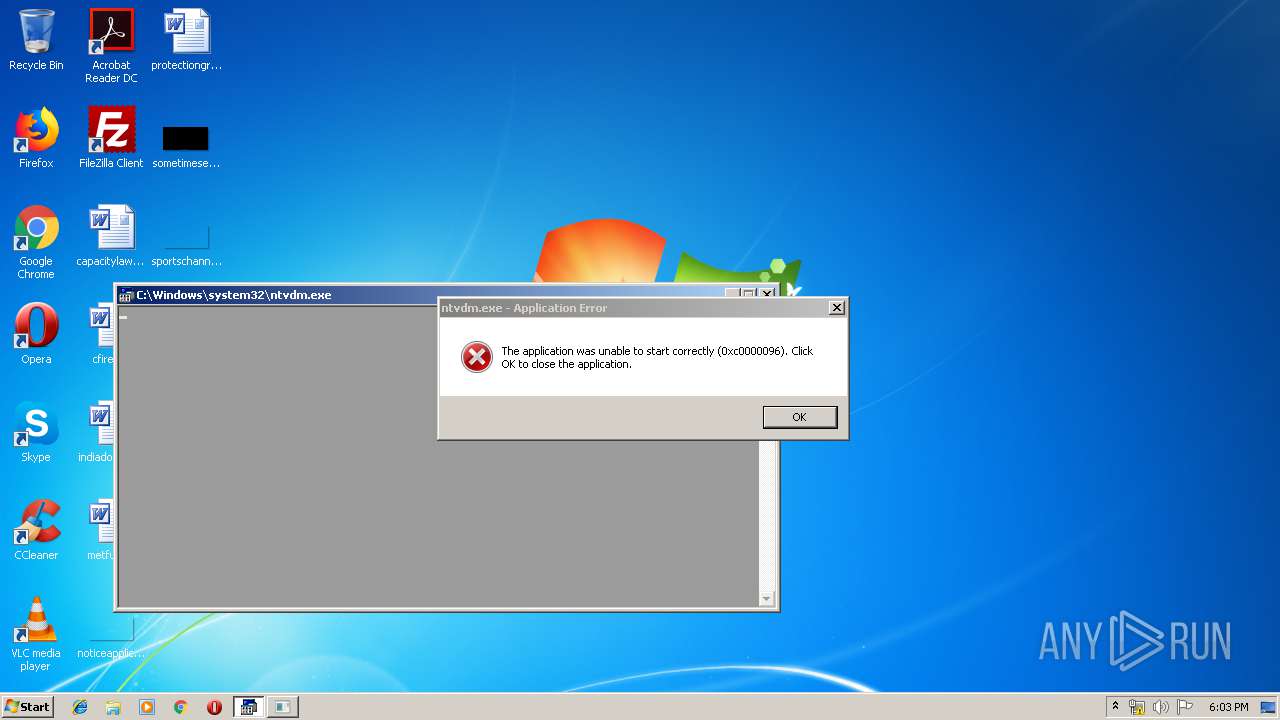This screenshot has width=1280, height=720.
Task: Launch Firefox from the desktop
Action: [36, 138]
